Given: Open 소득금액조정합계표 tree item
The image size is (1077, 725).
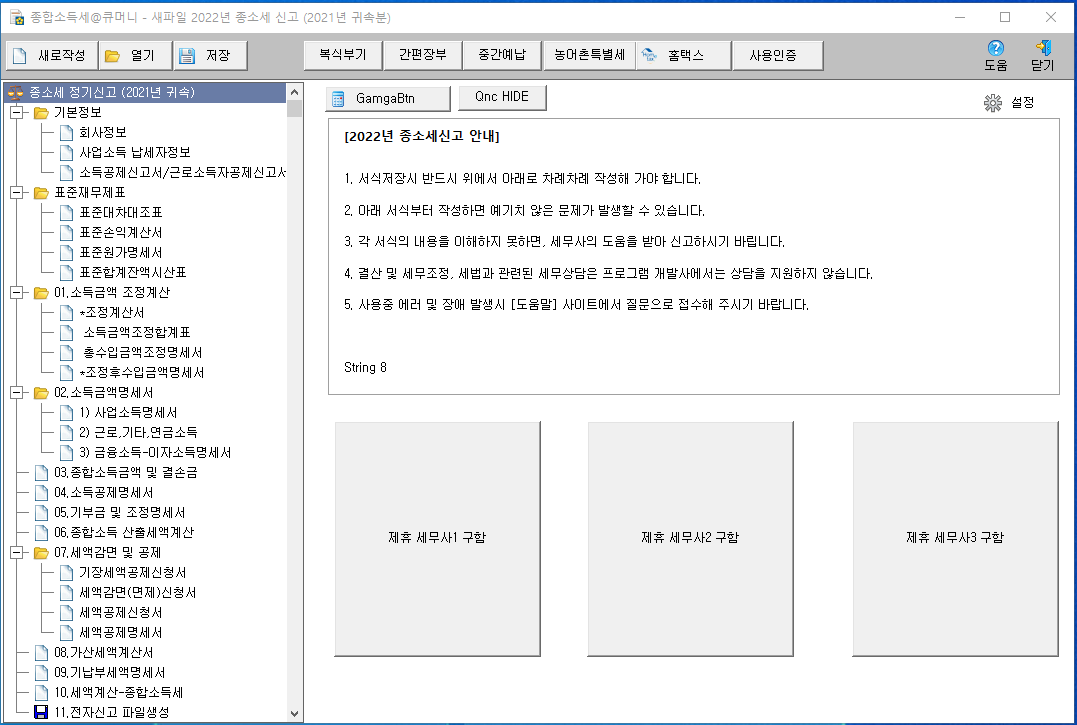Looking at the screenshot, I should click(137, 333).
